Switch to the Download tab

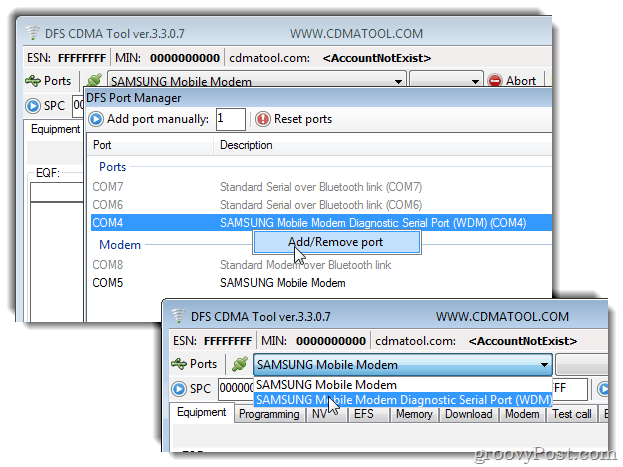click(x=468, y=414)
